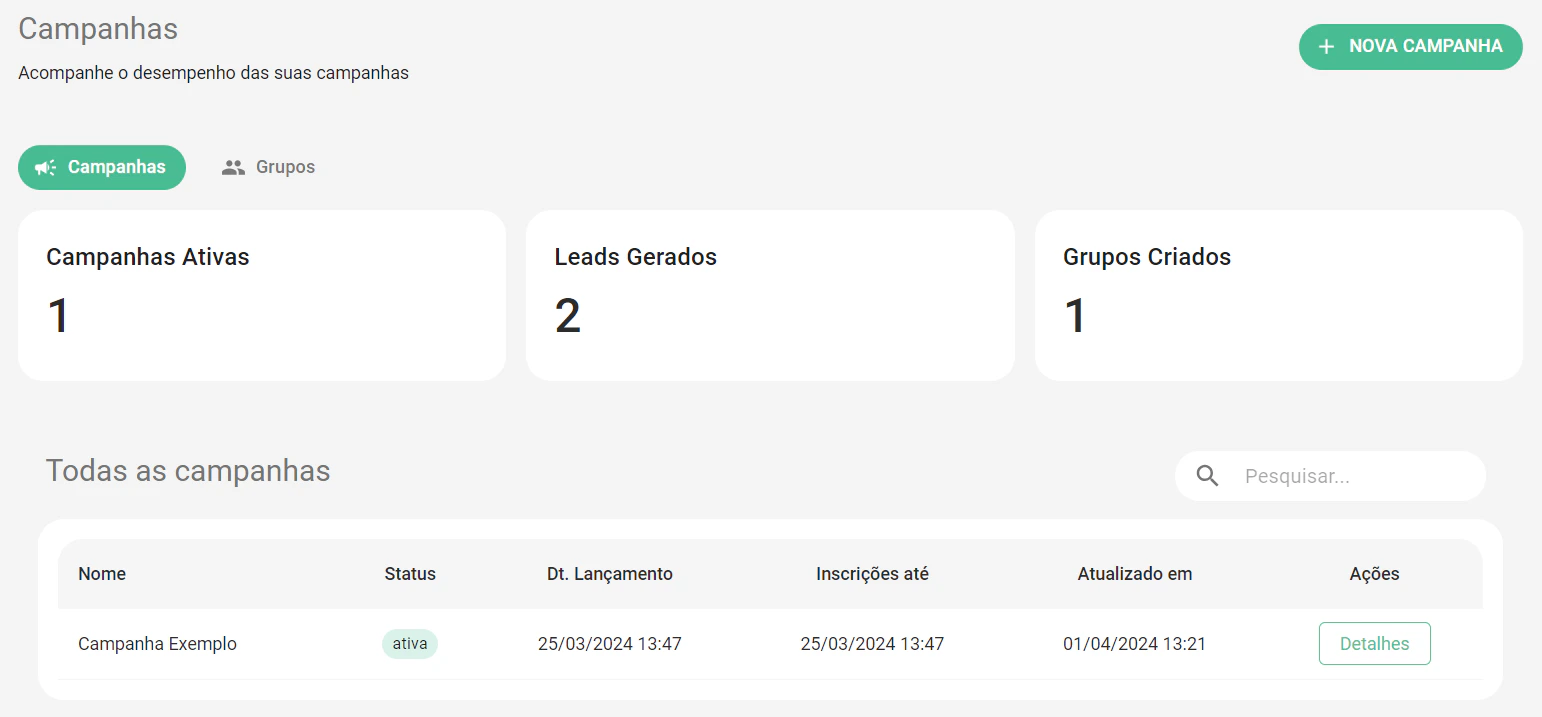This screenshot has width=1542, height=717.
Task: Click the campaign name Campanha Exemplo
Action: pos(157,643)
